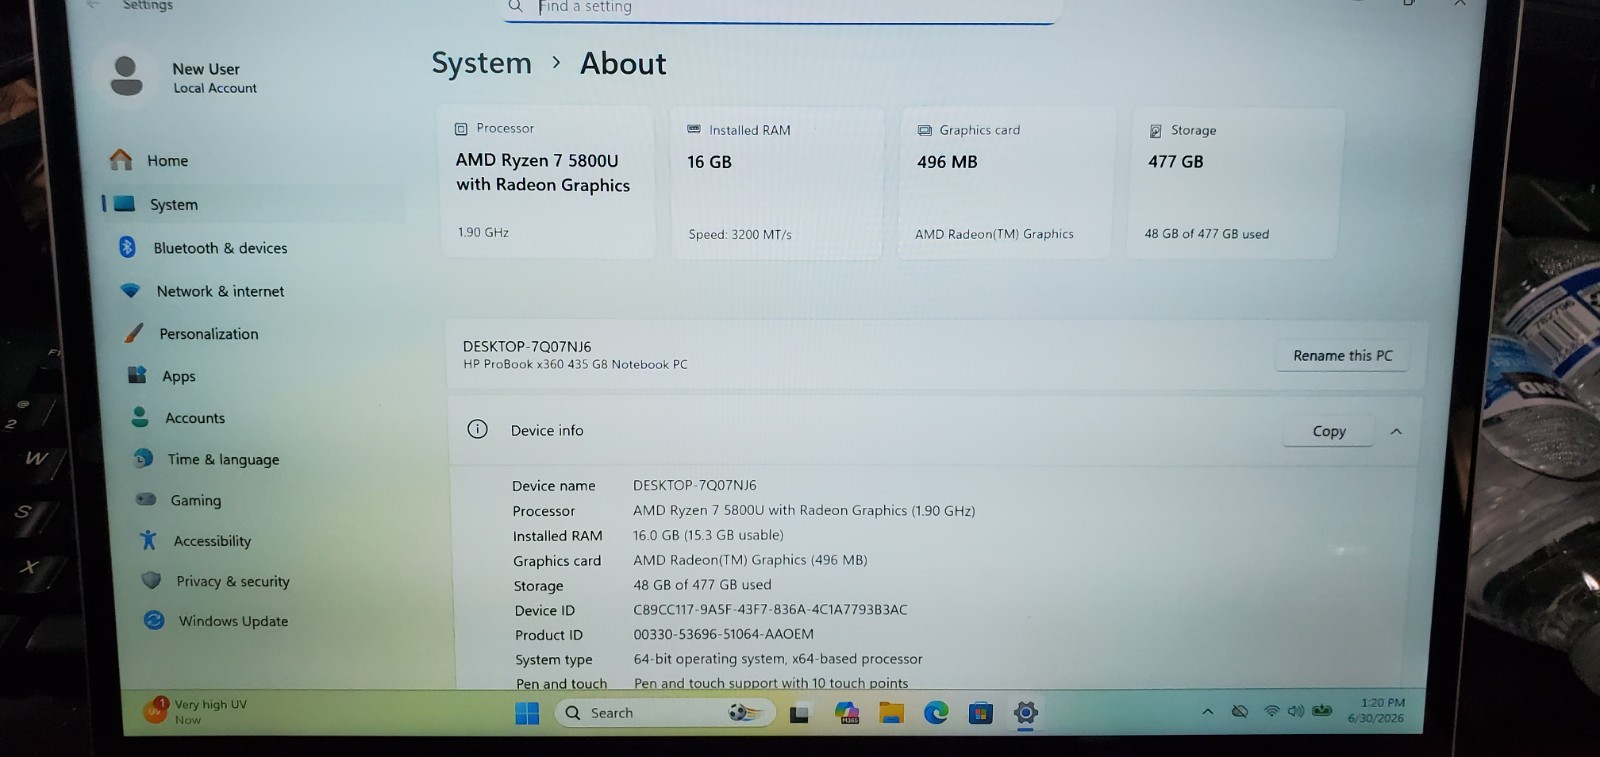Image resolution: width=1600 pixels, height=757 pixels.
Task: Click the battery tray icon
Action: [x=1322, y=711]
